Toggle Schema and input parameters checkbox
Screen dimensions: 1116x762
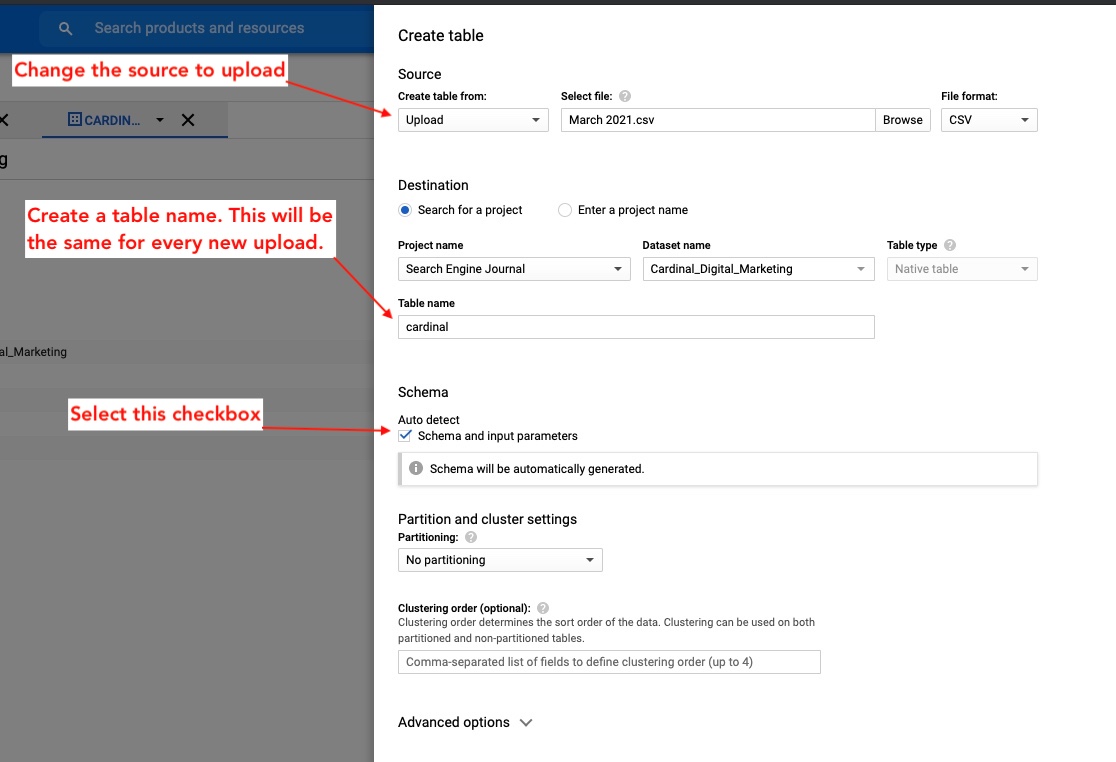(x=405, y=436)
